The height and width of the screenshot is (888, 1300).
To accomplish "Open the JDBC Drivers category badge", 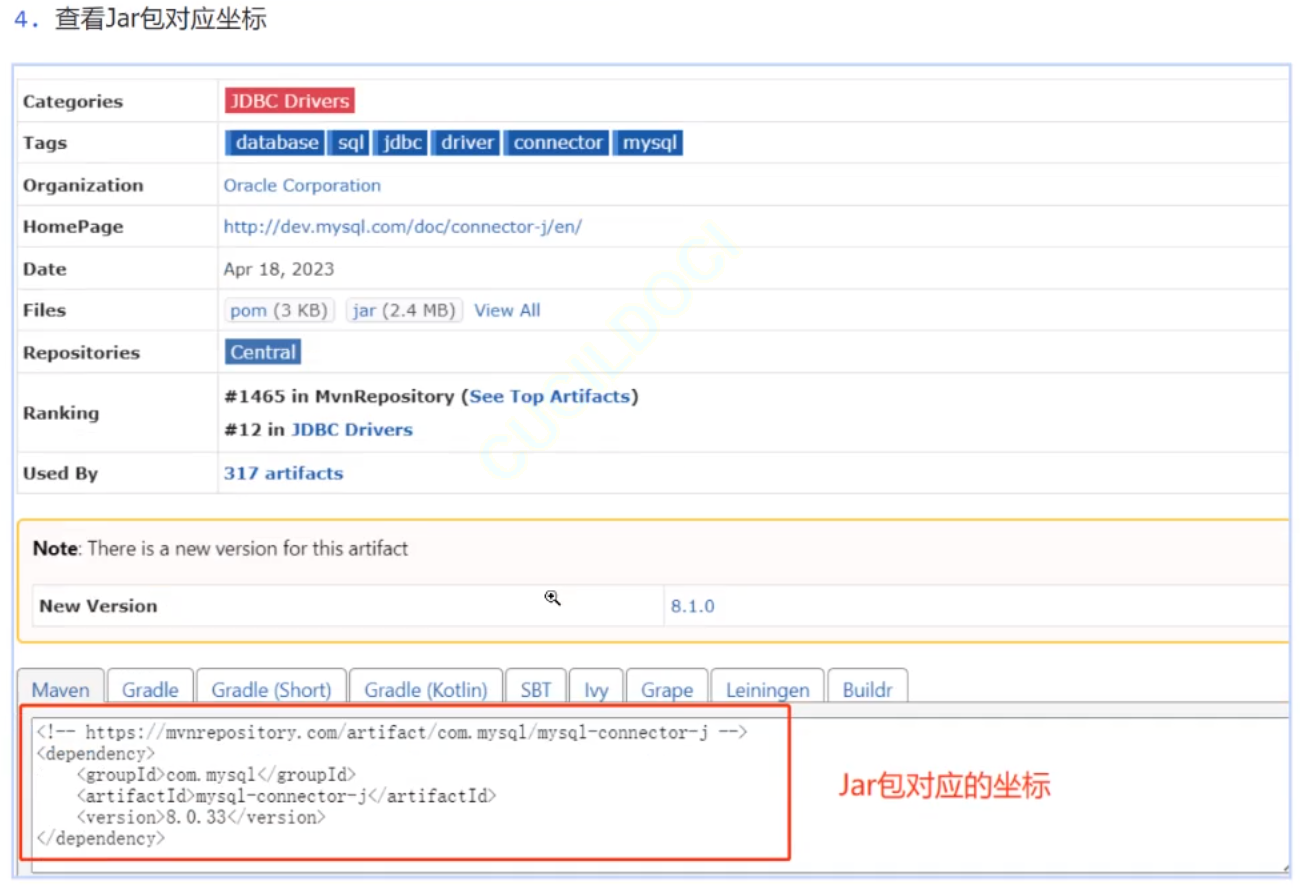I will point(289,101).
